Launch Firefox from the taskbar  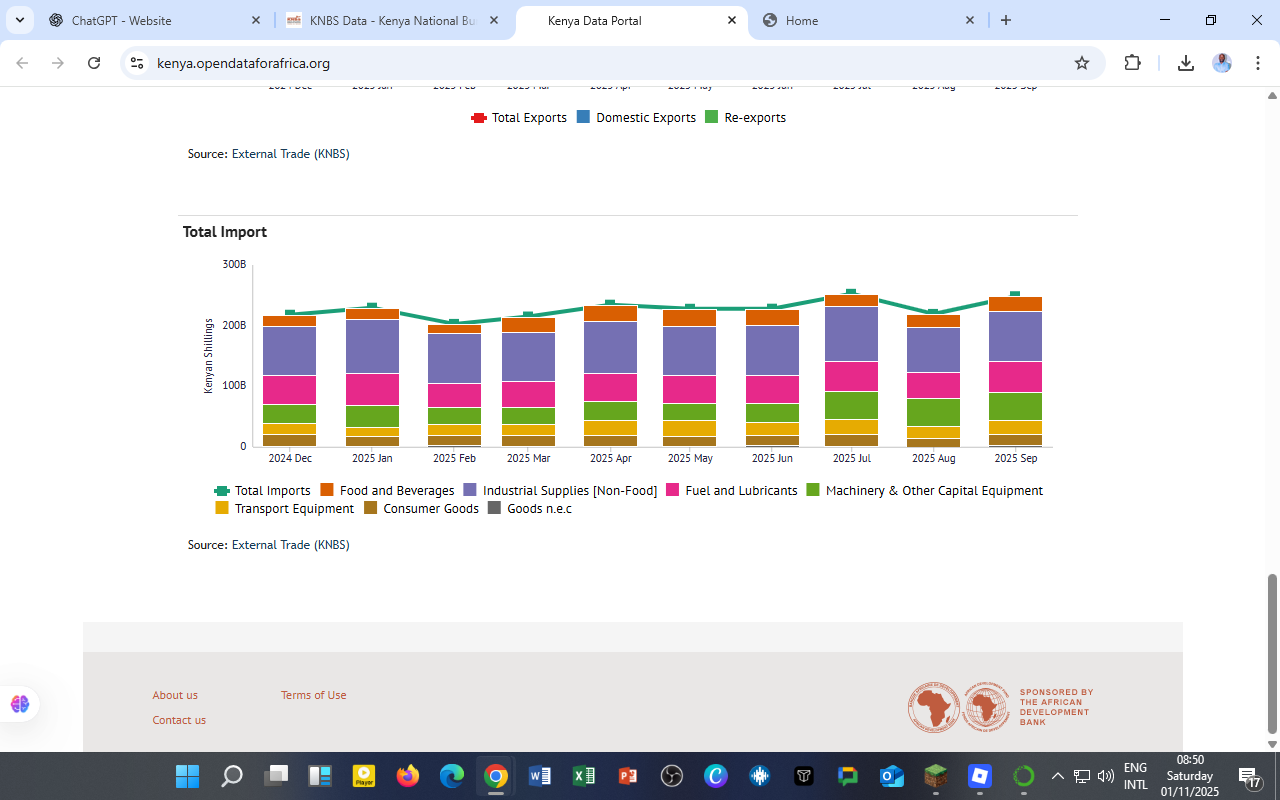[407, 775]
